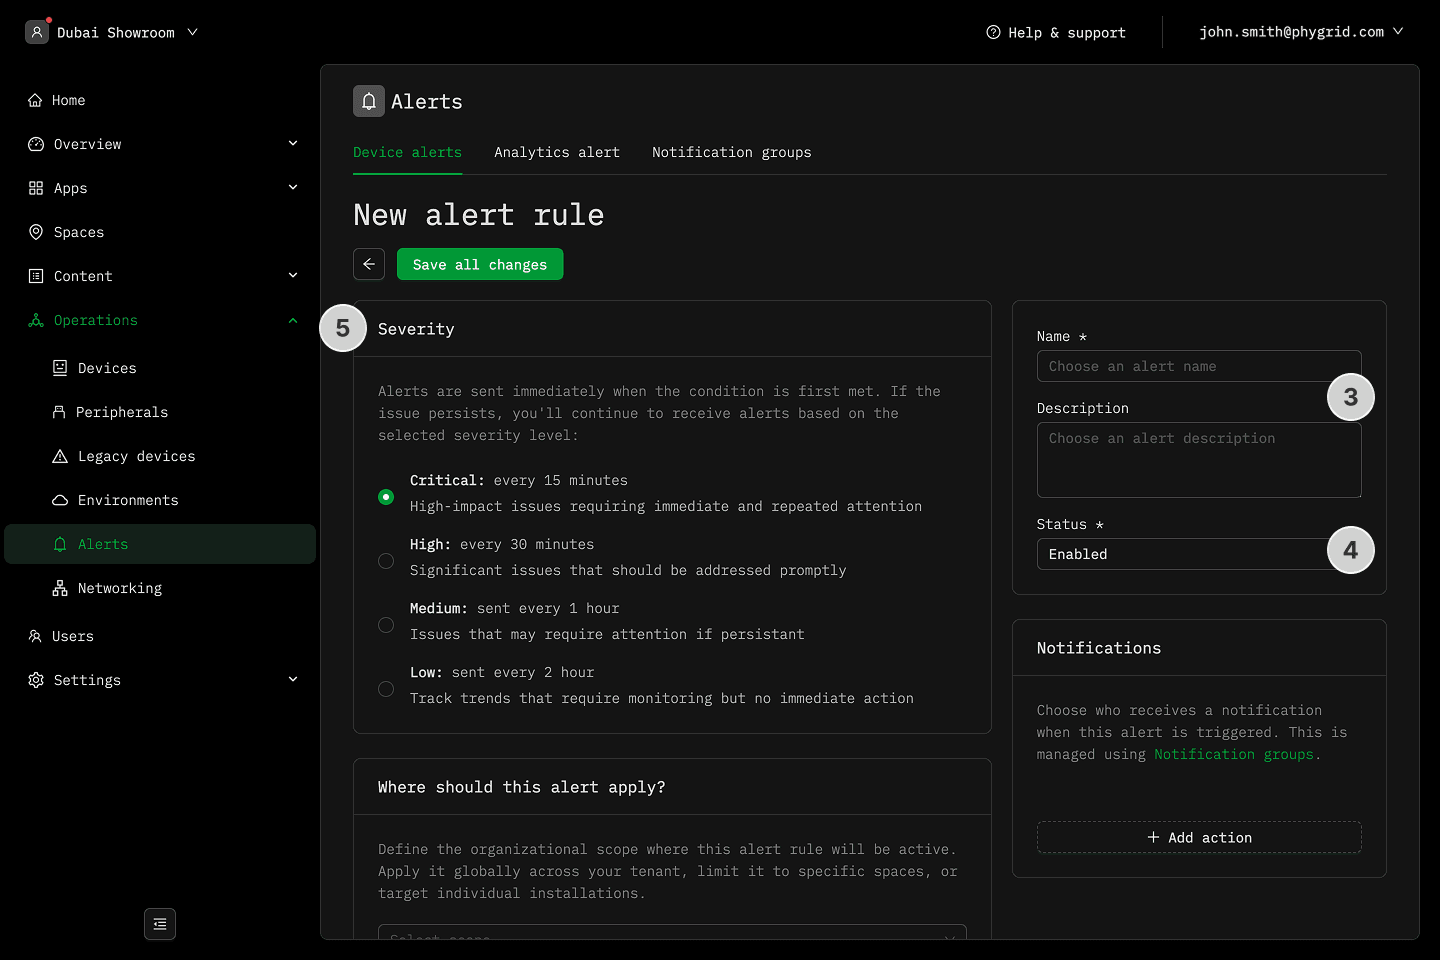This screenshot has width=1440, height=960.
Task: Click the back arrow icon button
Action: [x=369, y=264]
